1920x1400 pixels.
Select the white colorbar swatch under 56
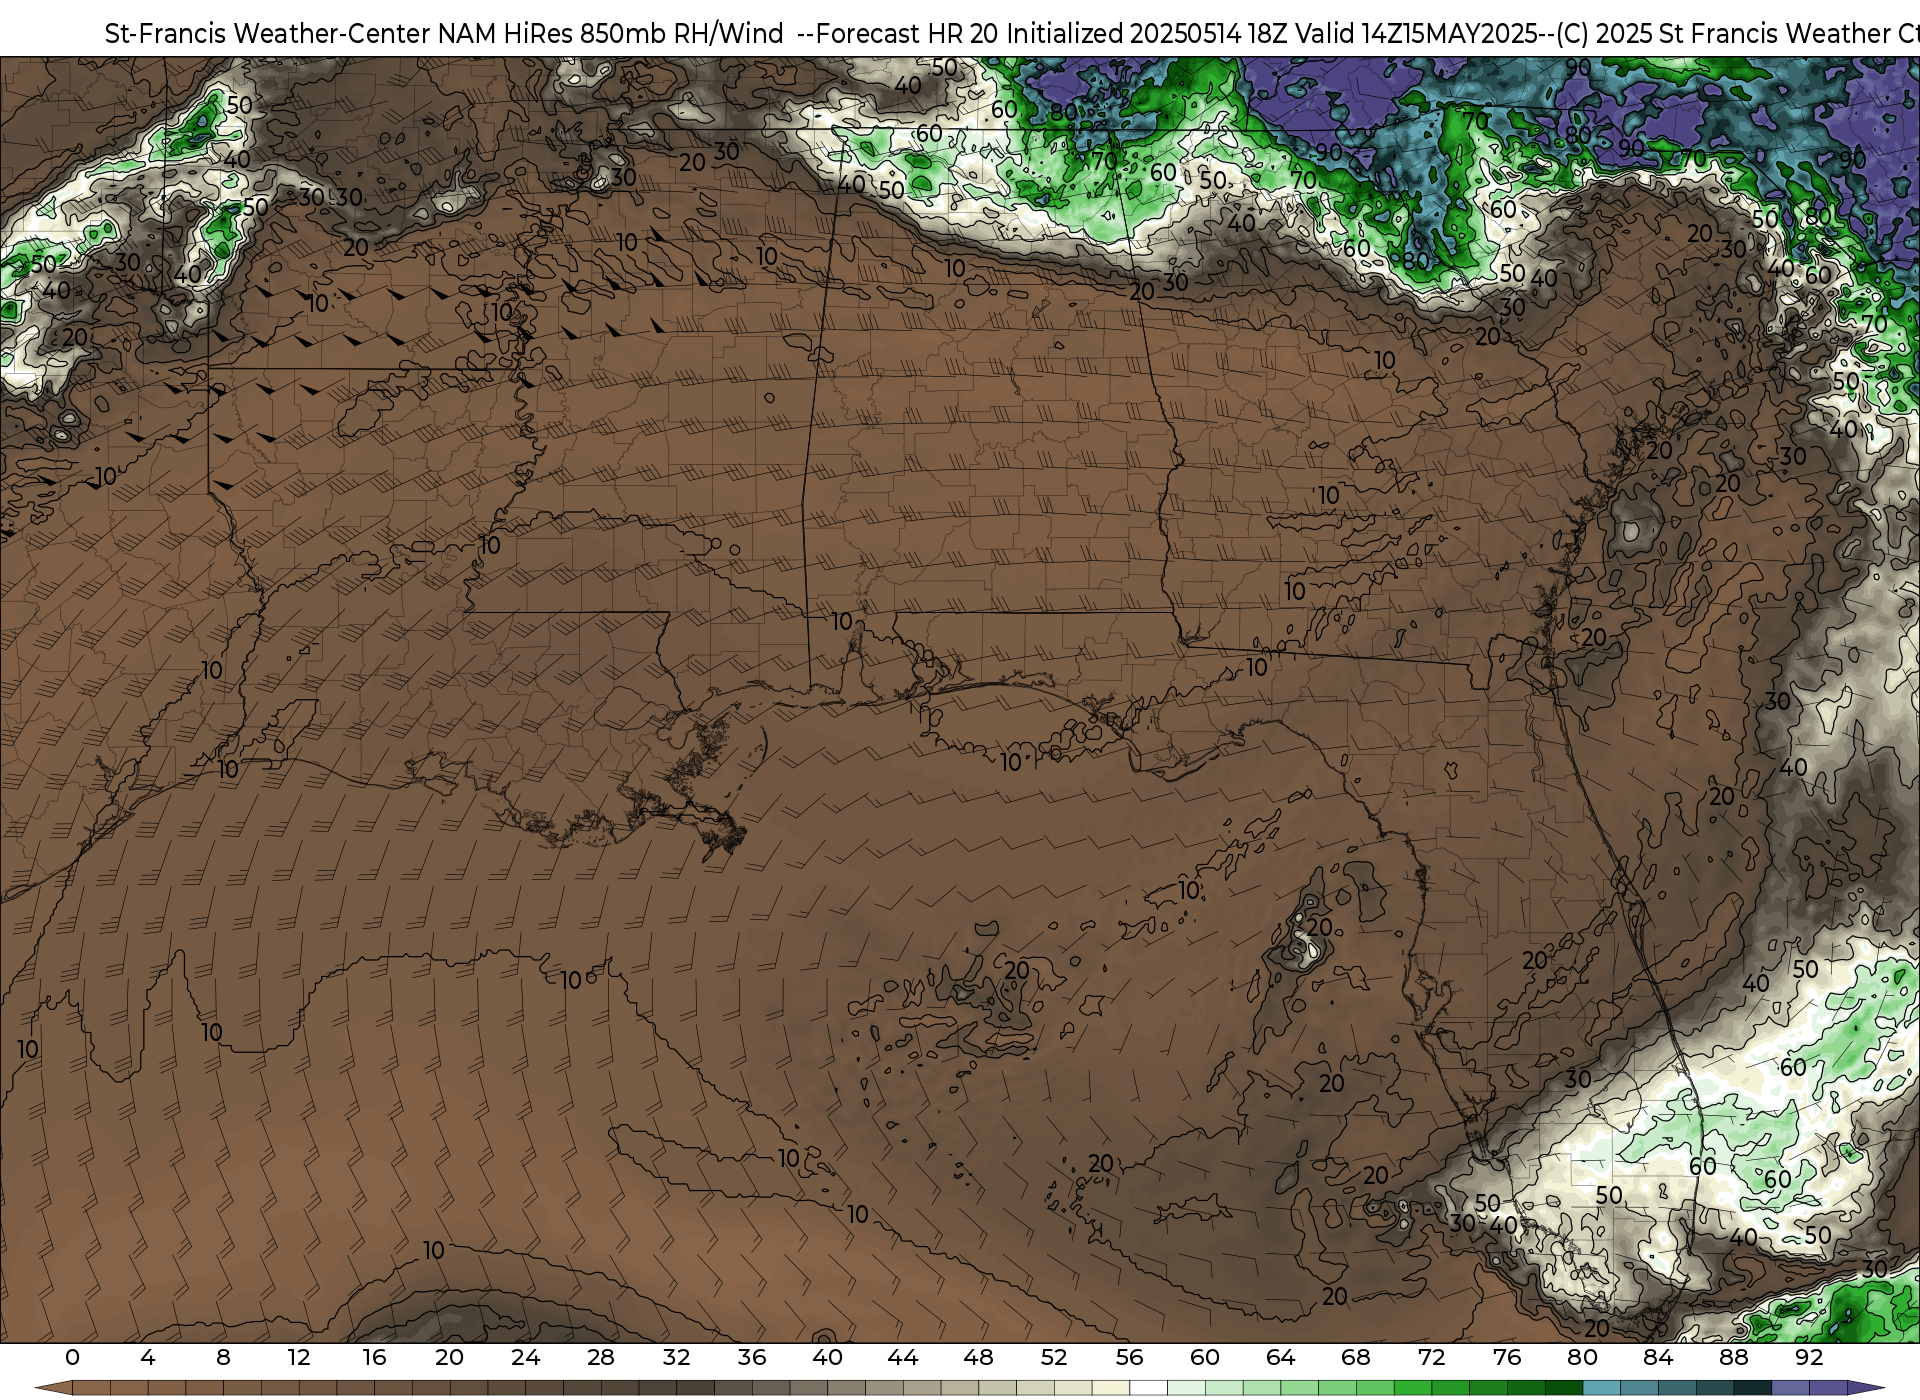(x=1148, y=1388)
